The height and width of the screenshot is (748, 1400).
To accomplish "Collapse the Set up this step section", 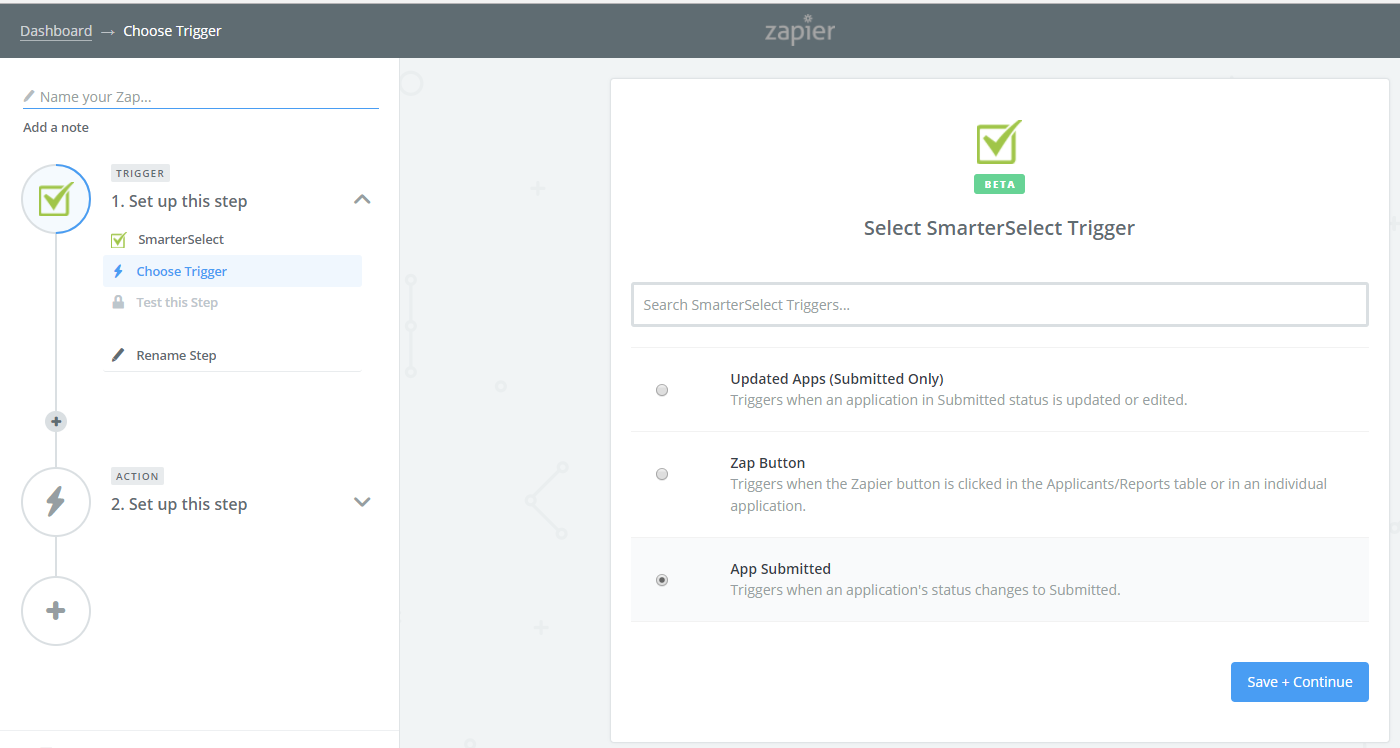I will (x=362, y=199).
